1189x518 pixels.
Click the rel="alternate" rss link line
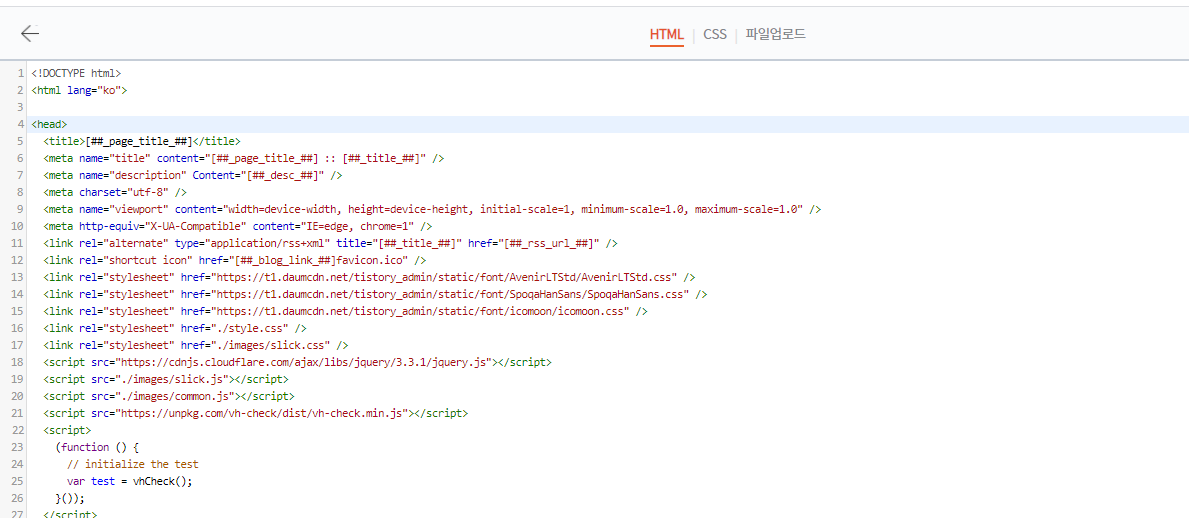pyautogui.click(x=330, y=243)
